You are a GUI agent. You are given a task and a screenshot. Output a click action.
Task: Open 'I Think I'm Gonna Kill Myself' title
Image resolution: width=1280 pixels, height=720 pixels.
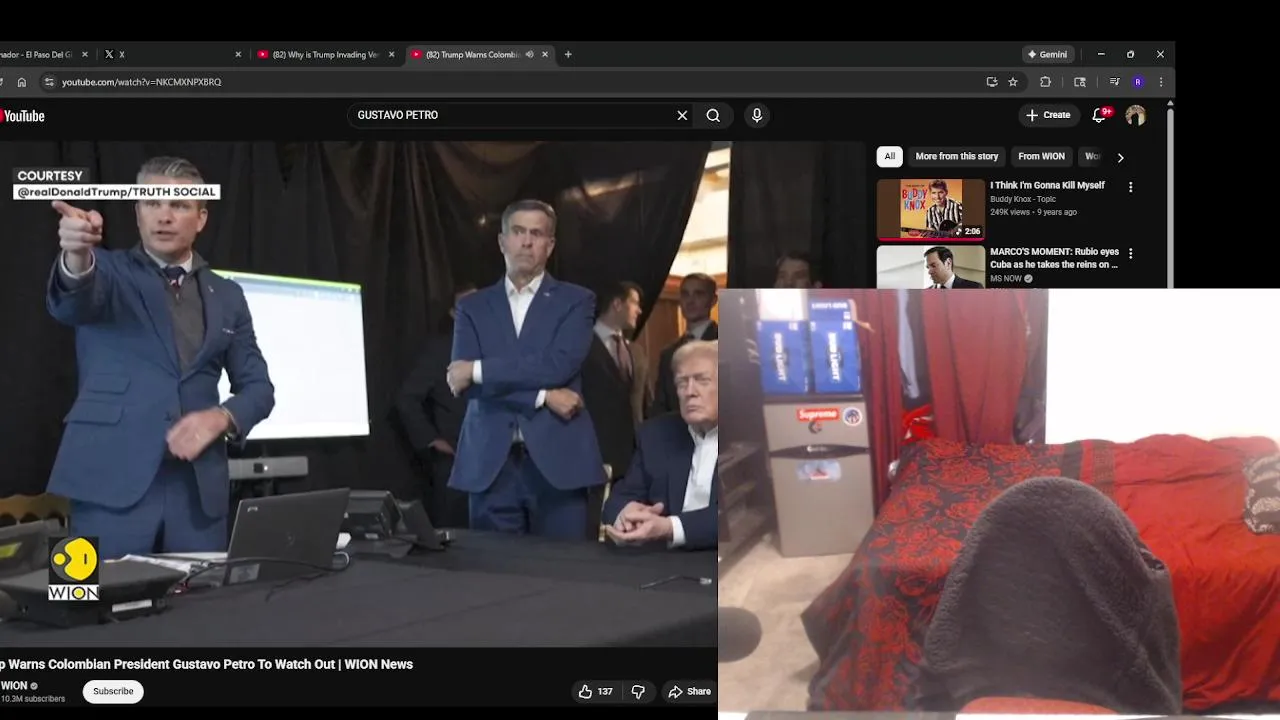(1047, 185)
